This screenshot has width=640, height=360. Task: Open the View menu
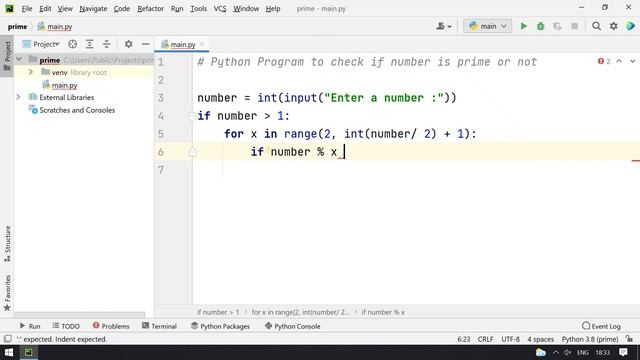point(65,8)
